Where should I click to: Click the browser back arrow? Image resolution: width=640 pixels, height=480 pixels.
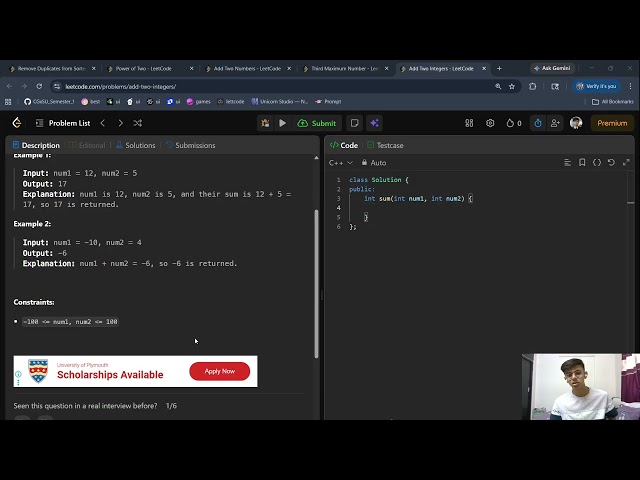pyautogui.click(x=9, y=87)
